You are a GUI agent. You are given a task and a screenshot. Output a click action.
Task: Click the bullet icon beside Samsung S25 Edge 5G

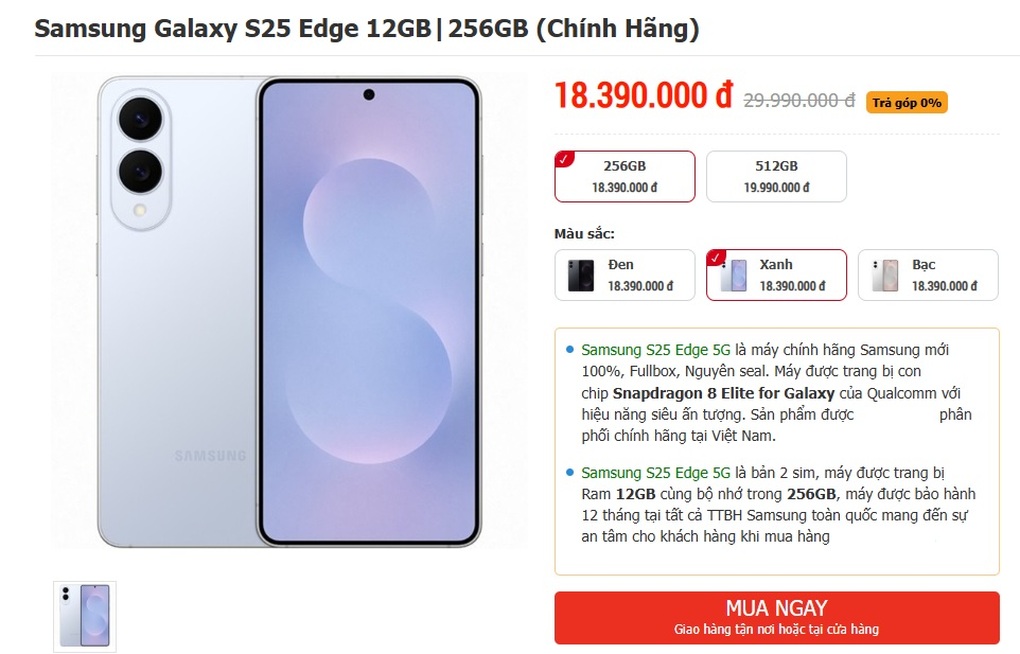pyautogui.click(x=569, y=352)
